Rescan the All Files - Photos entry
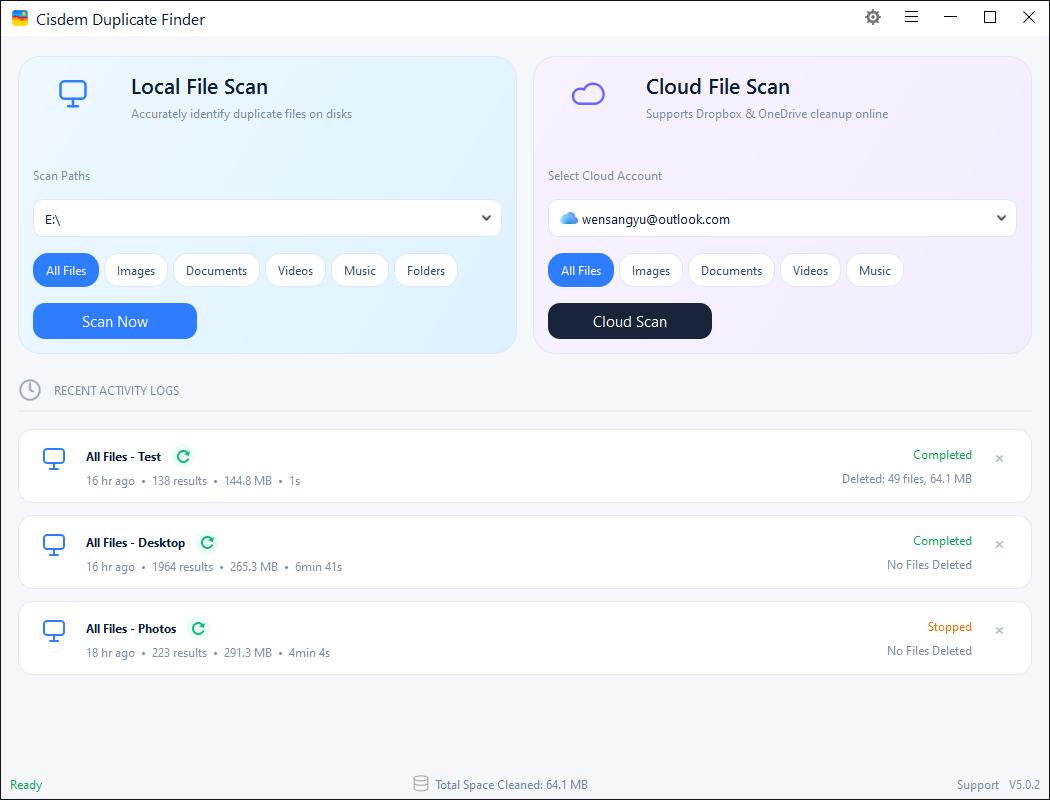Screen dimensions: 1050x800 coord(198,629)
